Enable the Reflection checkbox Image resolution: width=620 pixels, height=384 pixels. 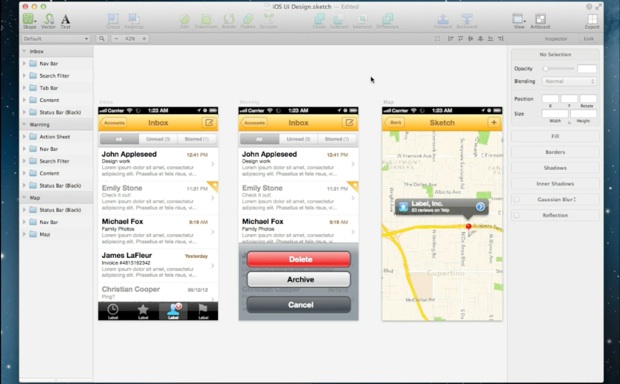click(516, 215)
